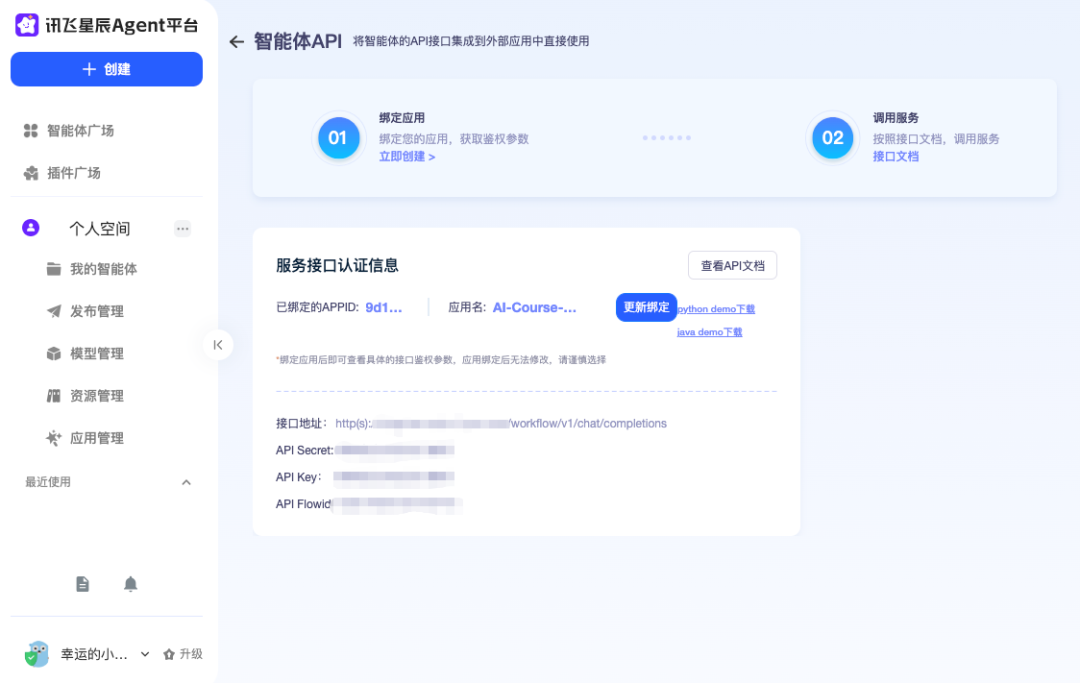Go to 应用管理
This screenshot has height=683, width=1080.
96,439
